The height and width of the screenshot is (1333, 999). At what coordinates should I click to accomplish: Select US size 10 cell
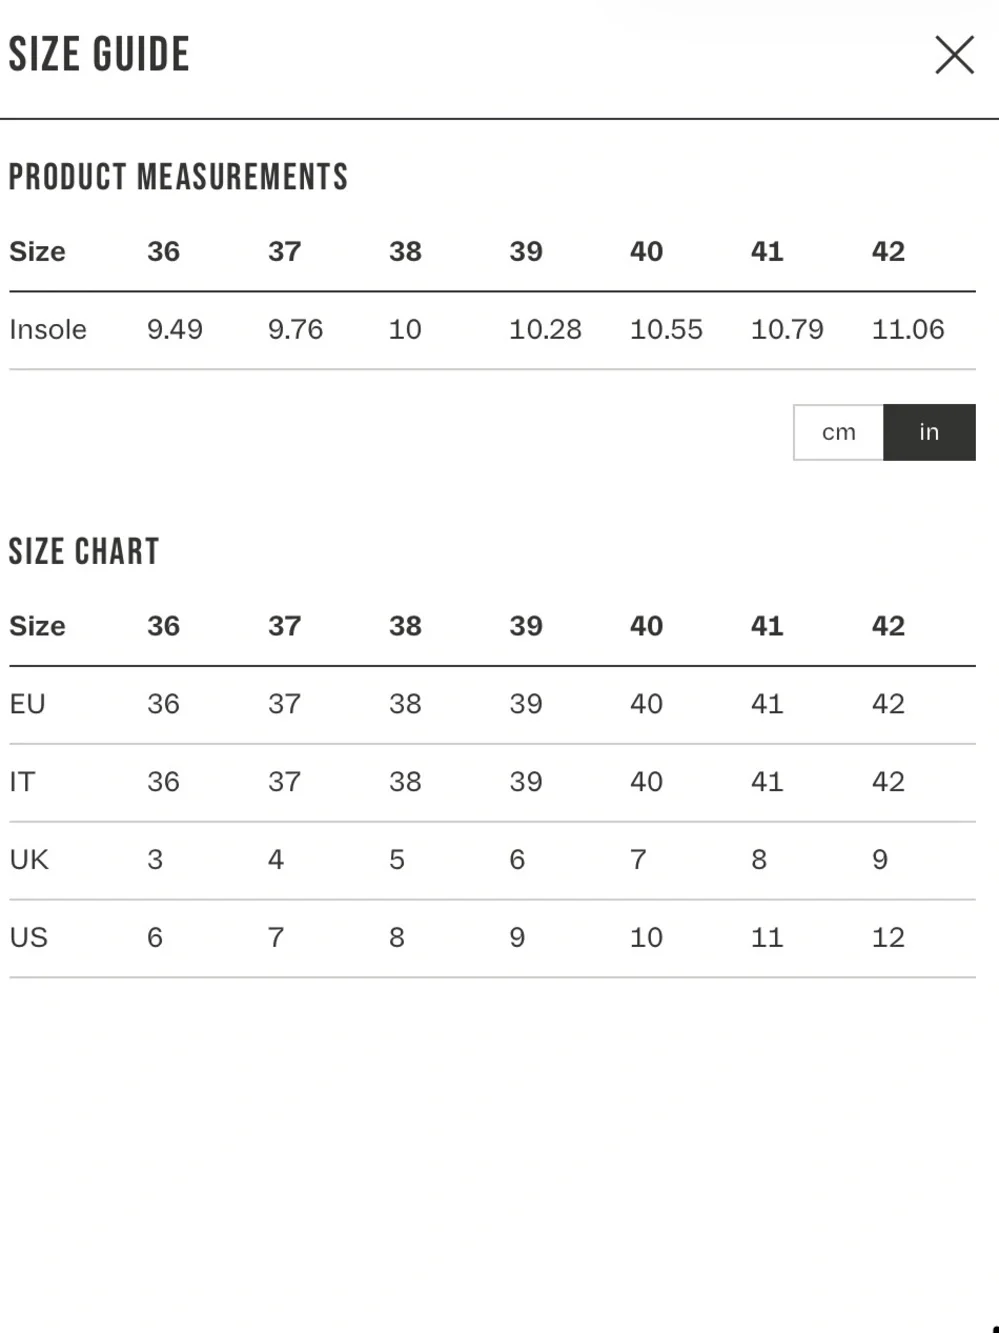pos(646,938)
